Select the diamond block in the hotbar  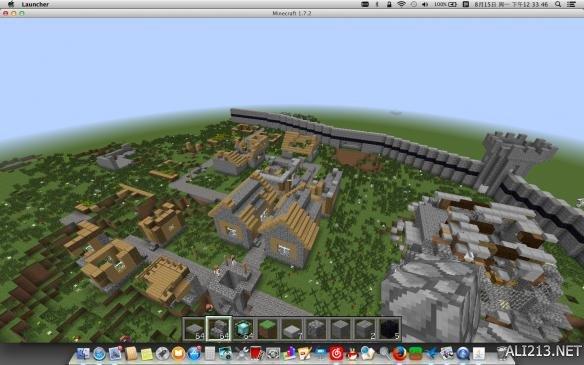tap(243, 328)
